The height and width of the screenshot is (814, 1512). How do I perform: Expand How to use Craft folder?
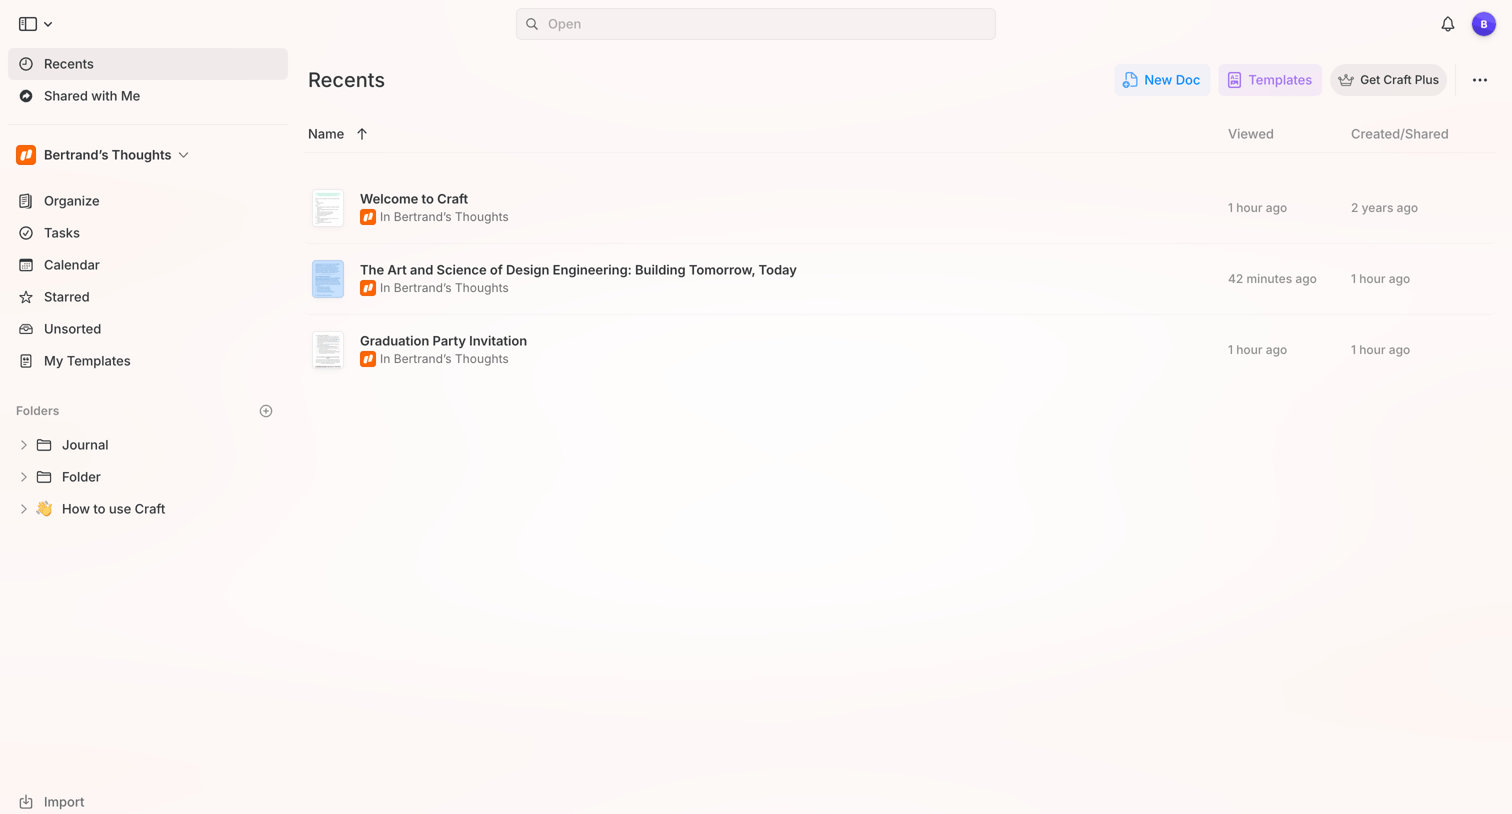pos(24,509)
